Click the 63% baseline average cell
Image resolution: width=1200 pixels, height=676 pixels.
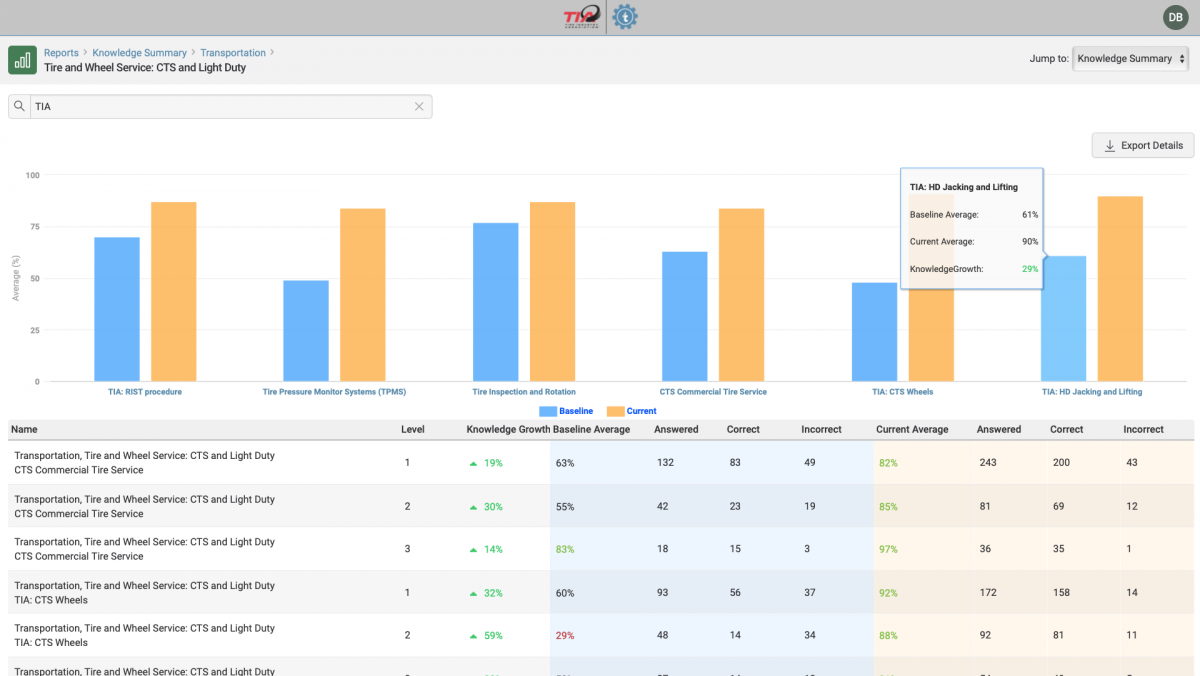pyautogui.click(x=565, y=463)
